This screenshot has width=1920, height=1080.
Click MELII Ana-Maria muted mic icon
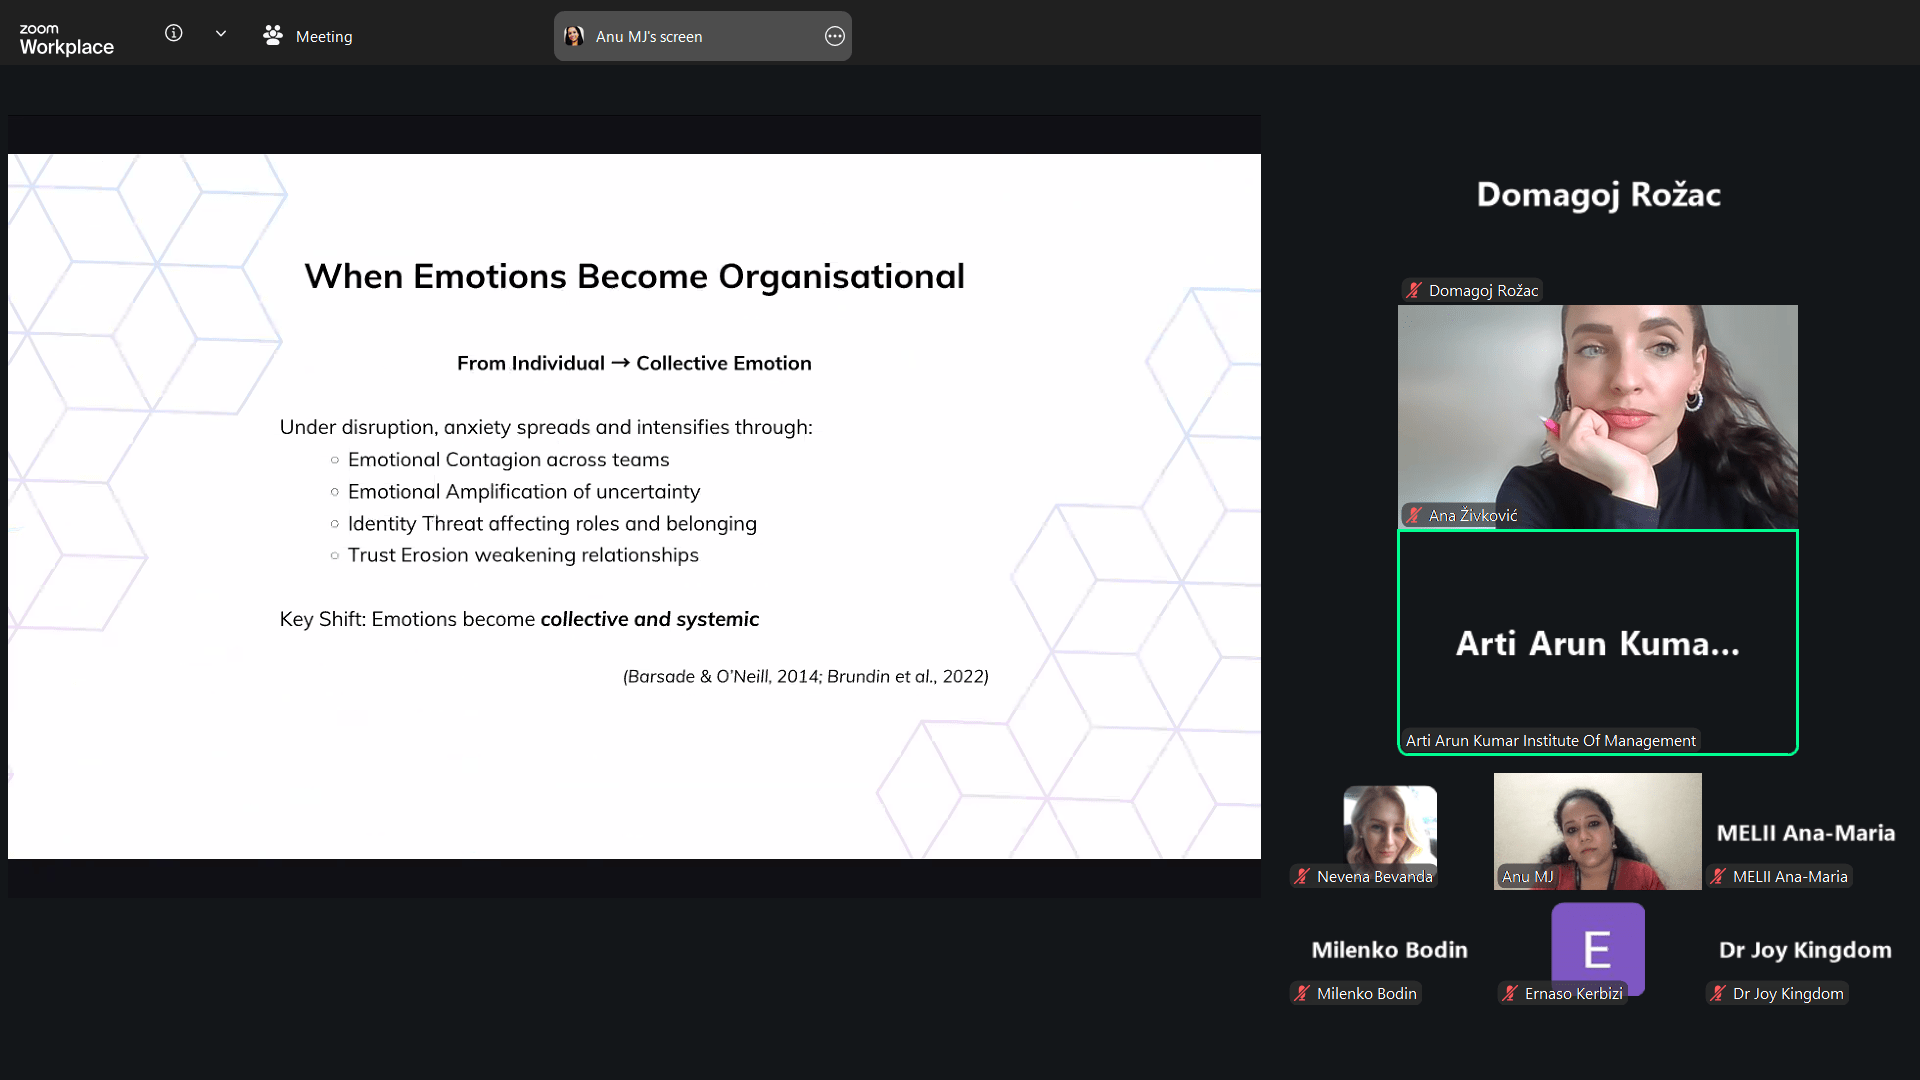[x=1717, y=877]
